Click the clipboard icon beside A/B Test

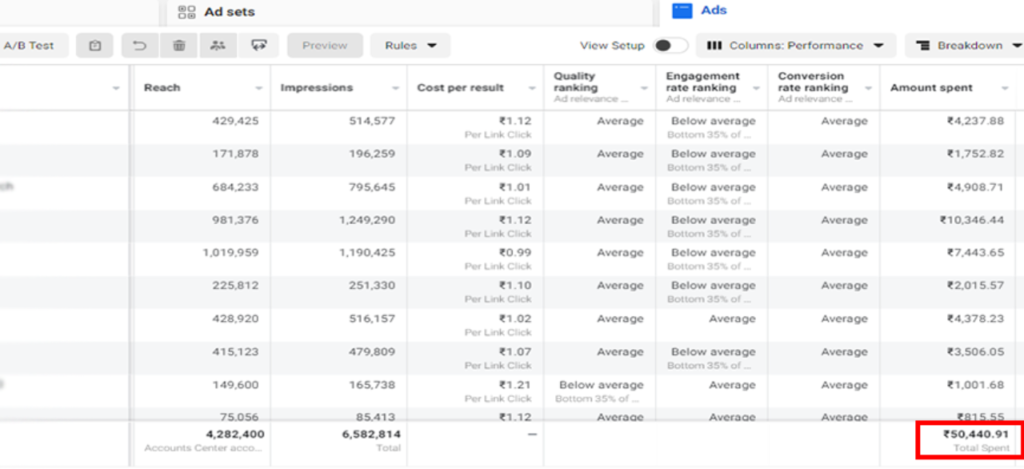coord(94,45)
